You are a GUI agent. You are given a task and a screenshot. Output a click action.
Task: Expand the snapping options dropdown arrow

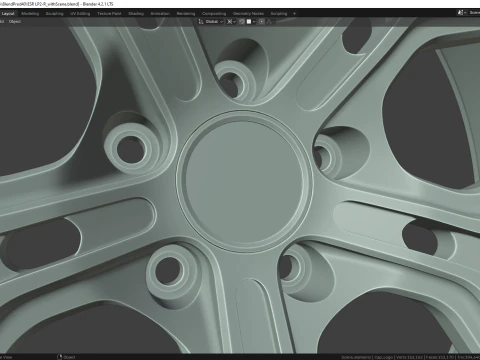[x=254, y=22]
